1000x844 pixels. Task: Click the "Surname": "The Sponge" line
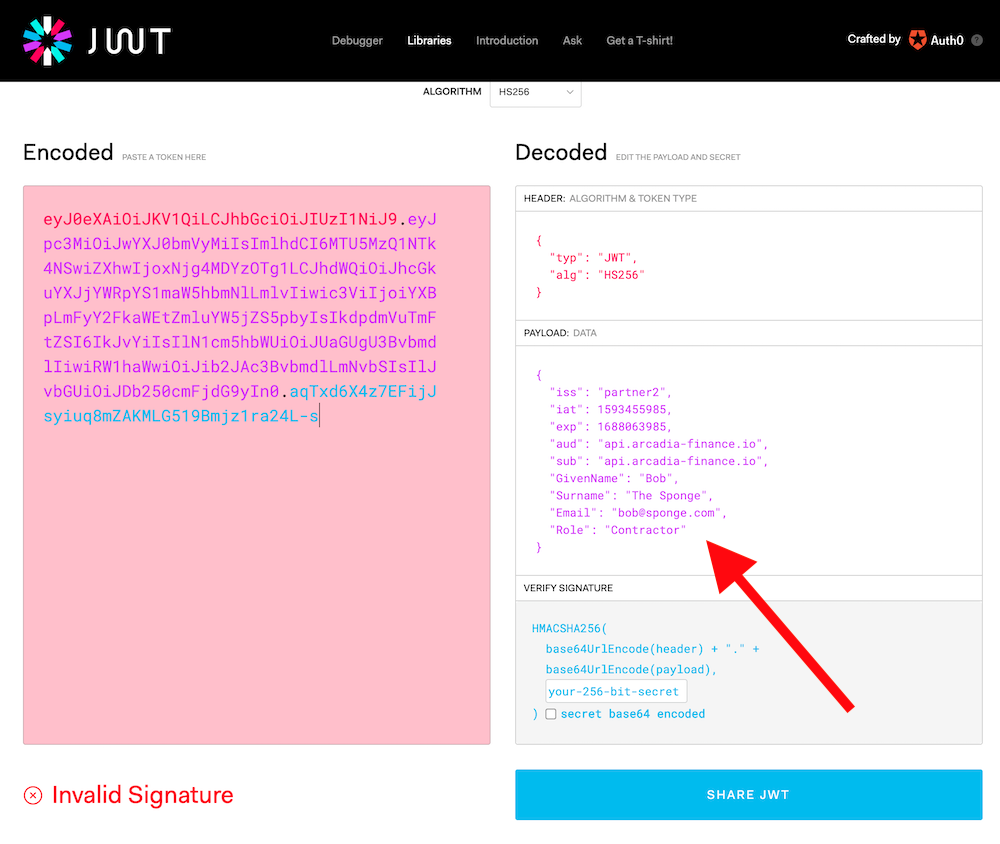tap(631, 496)
